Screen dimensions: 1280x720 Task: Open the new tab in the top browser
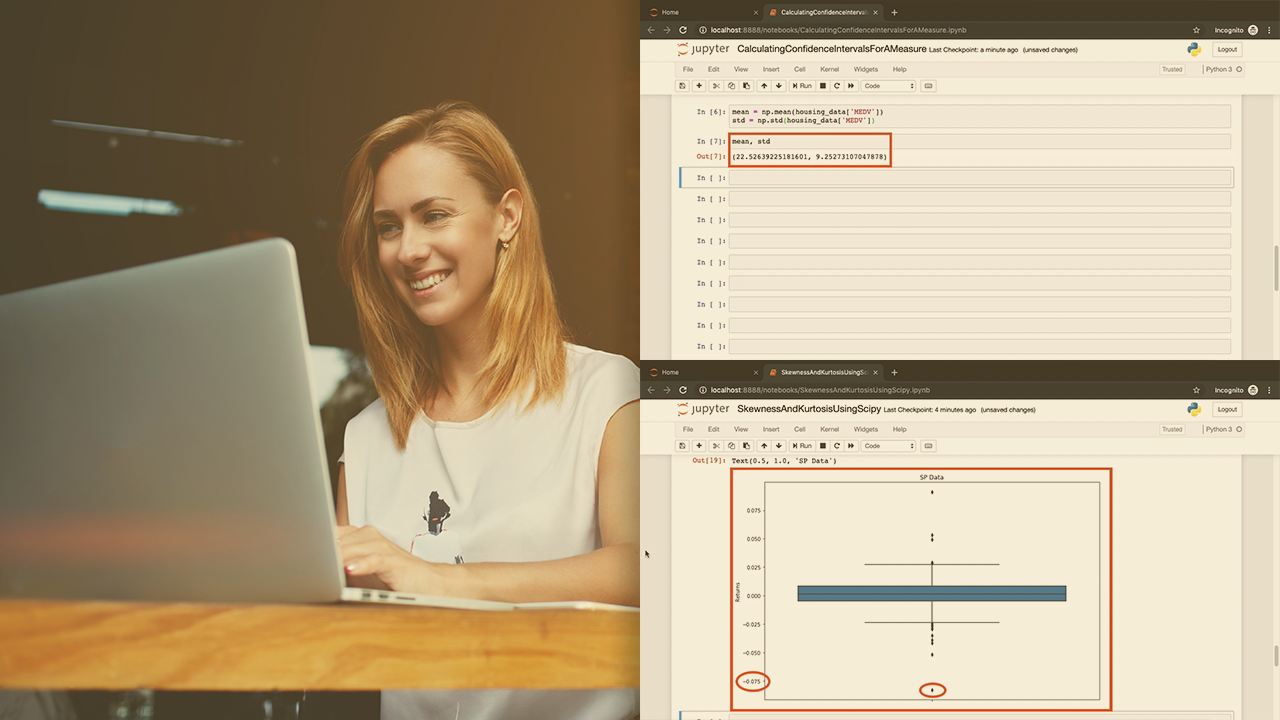coord(894,12)
